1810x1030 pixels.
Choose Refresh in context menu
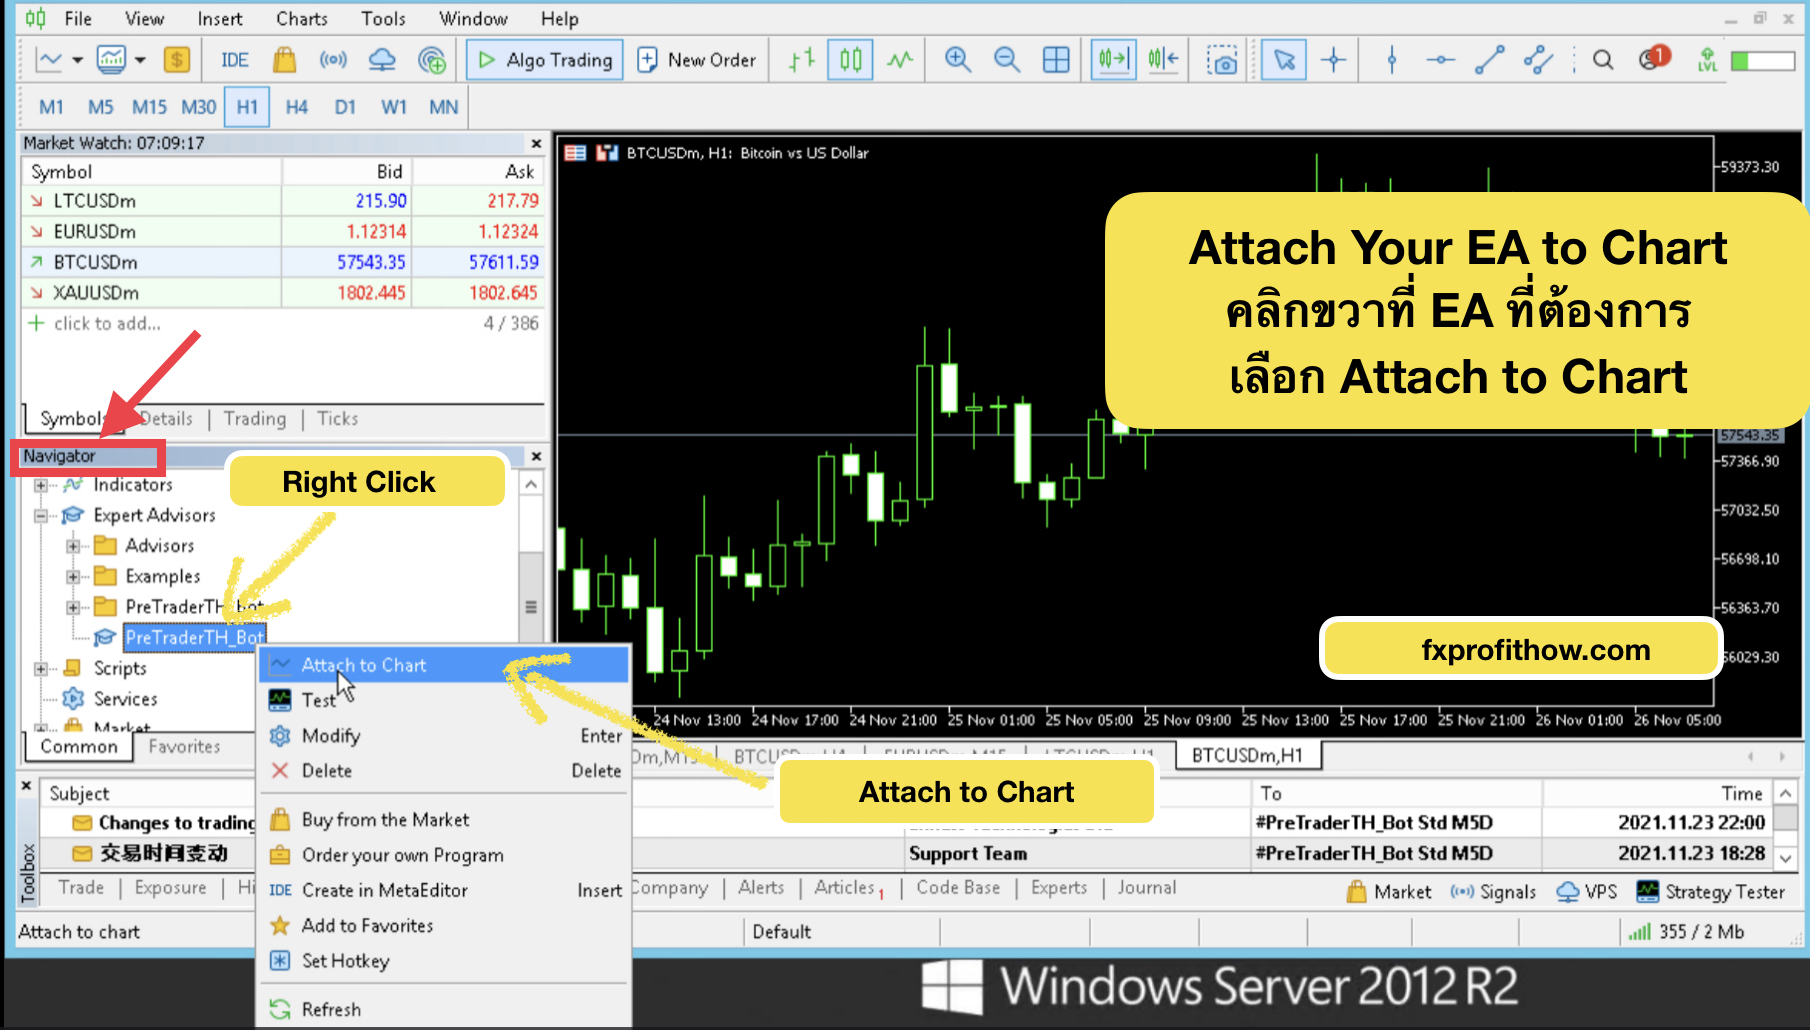[x=444, y=1010]
